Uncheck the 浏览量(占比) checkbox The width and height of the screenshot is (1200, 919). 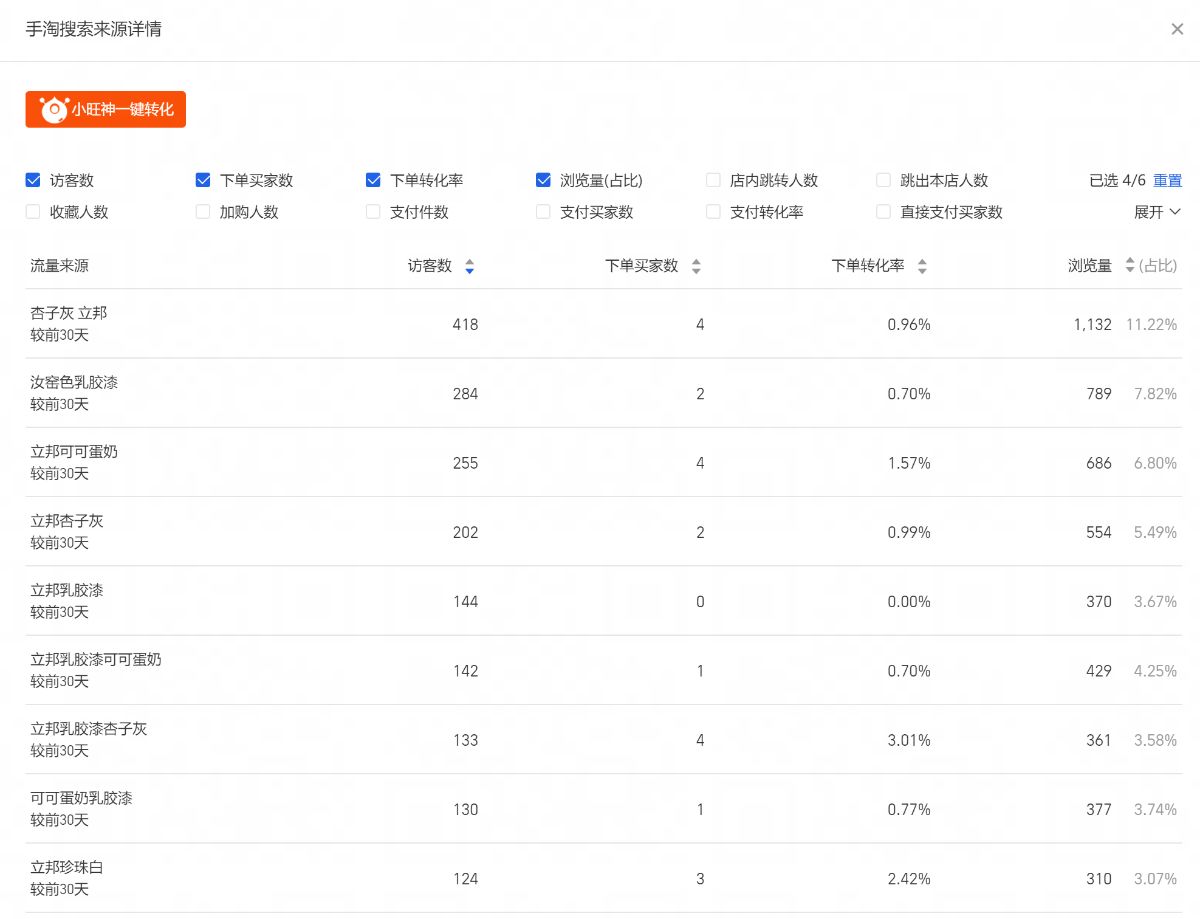pos(543,180)
